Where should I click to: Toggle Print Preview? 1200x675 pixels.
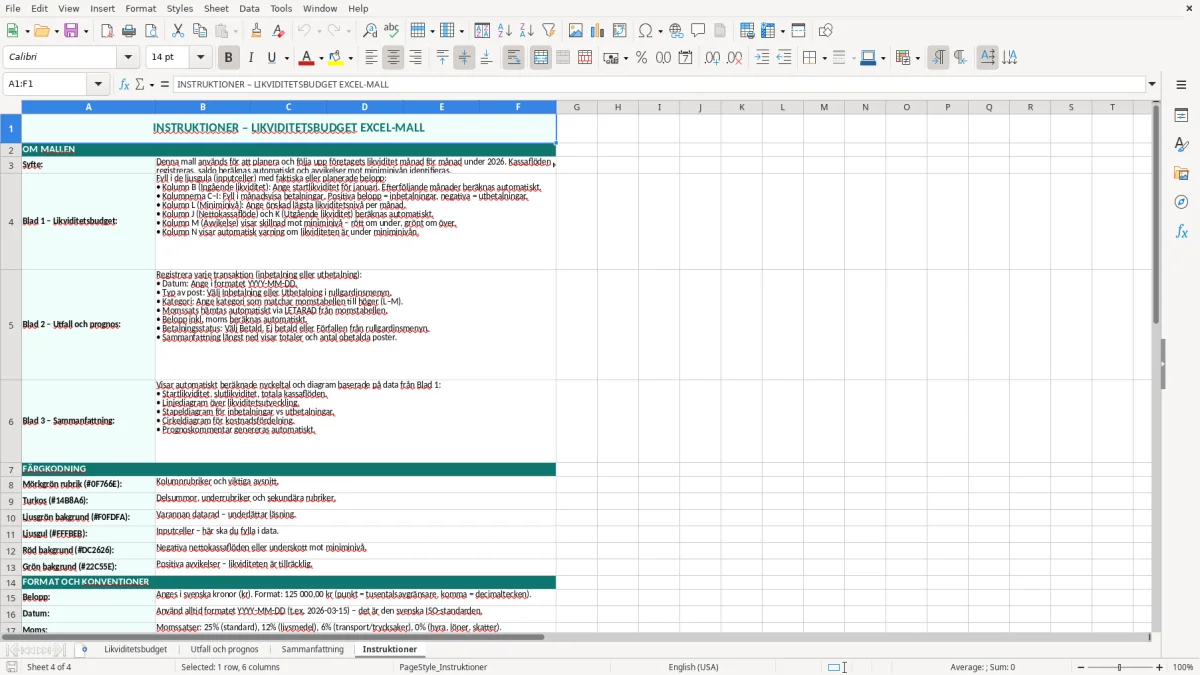[150, 31]
